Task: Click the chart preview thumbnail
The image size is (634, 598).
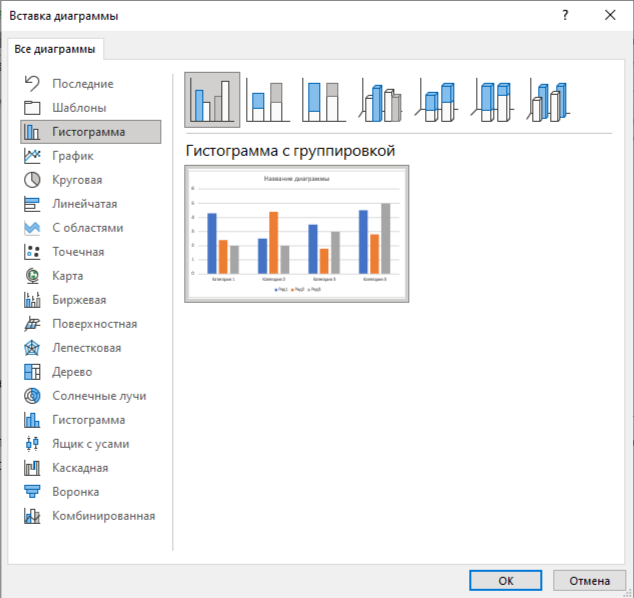Action: (x=296, y=234)
